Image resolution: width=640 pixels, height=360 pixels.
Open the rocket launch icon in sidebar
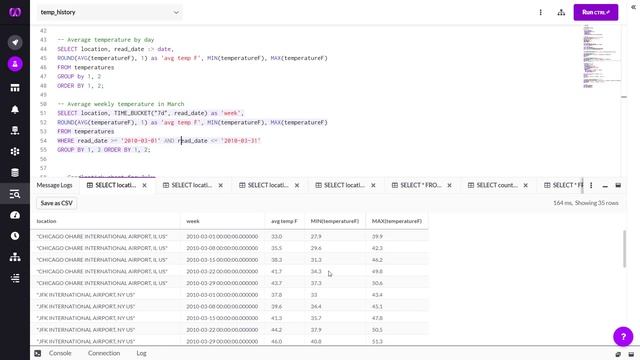point(15,42)
